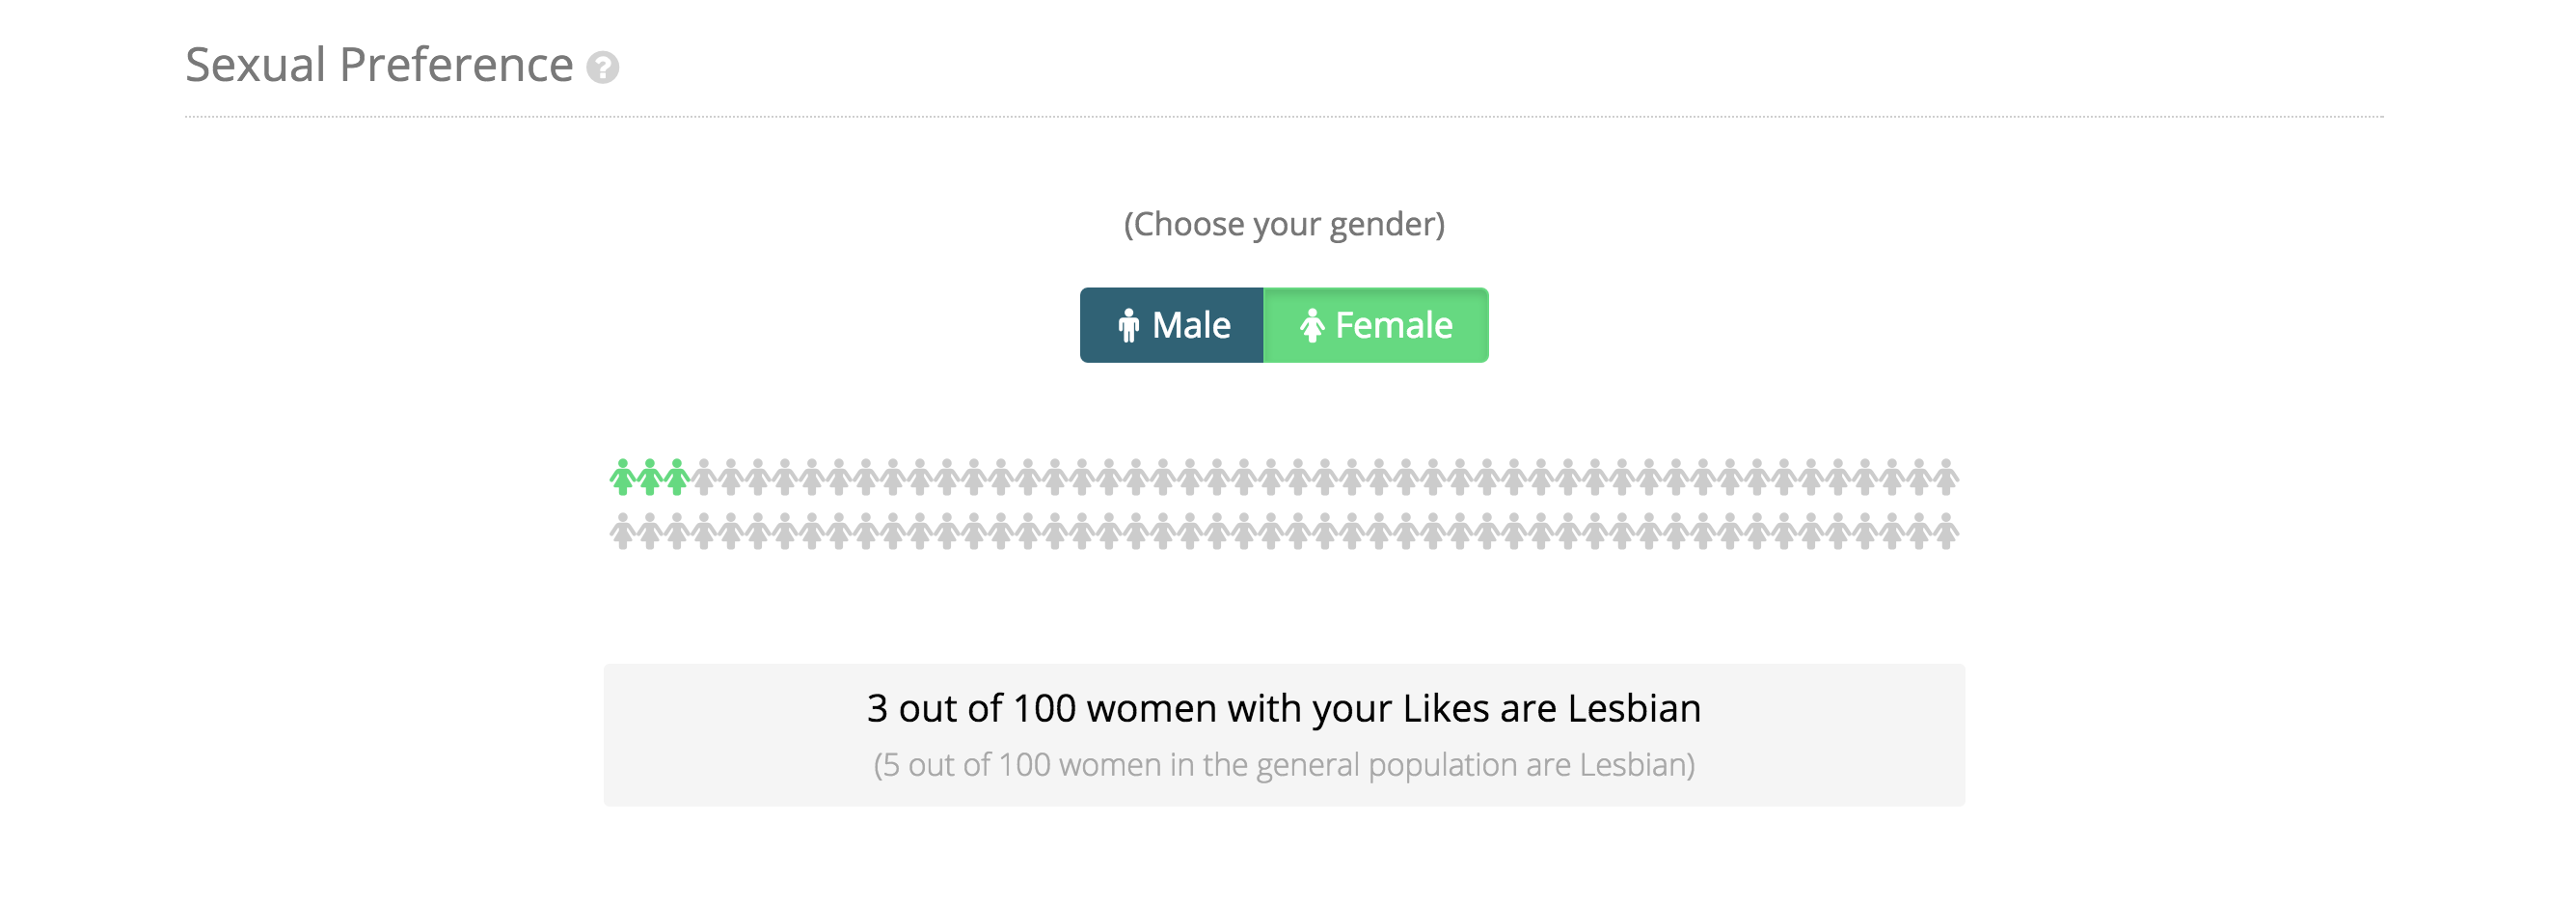Click the dotted divider under the heading
Screen dimensions: 2576x904
point(1284,117)
